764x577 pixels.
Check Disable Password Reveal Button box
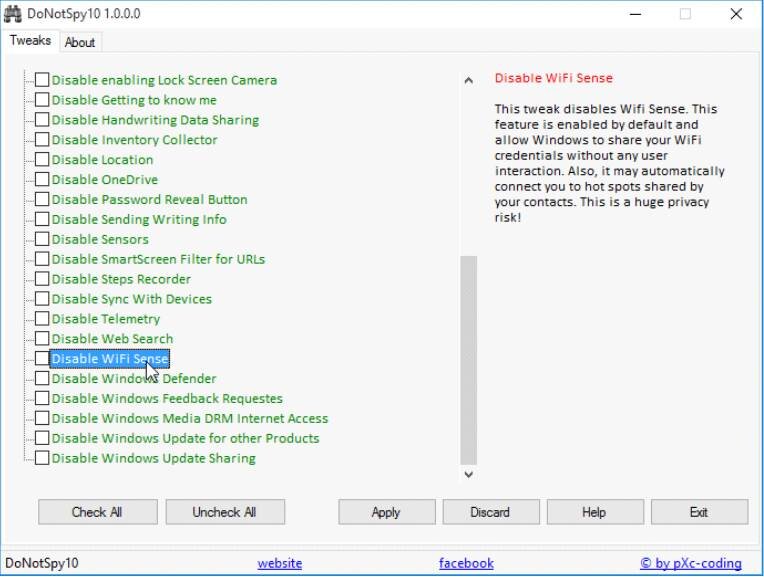pos(42,199)
